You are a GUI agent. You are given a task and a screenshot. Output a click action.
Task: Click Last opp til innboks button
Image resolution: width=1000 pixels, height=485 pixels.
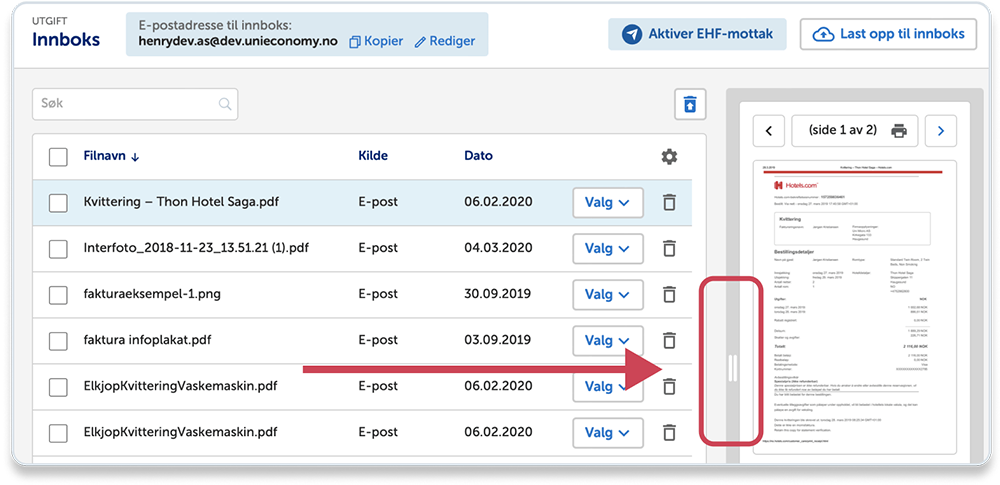pyautogui.click(x=888, y=34)
